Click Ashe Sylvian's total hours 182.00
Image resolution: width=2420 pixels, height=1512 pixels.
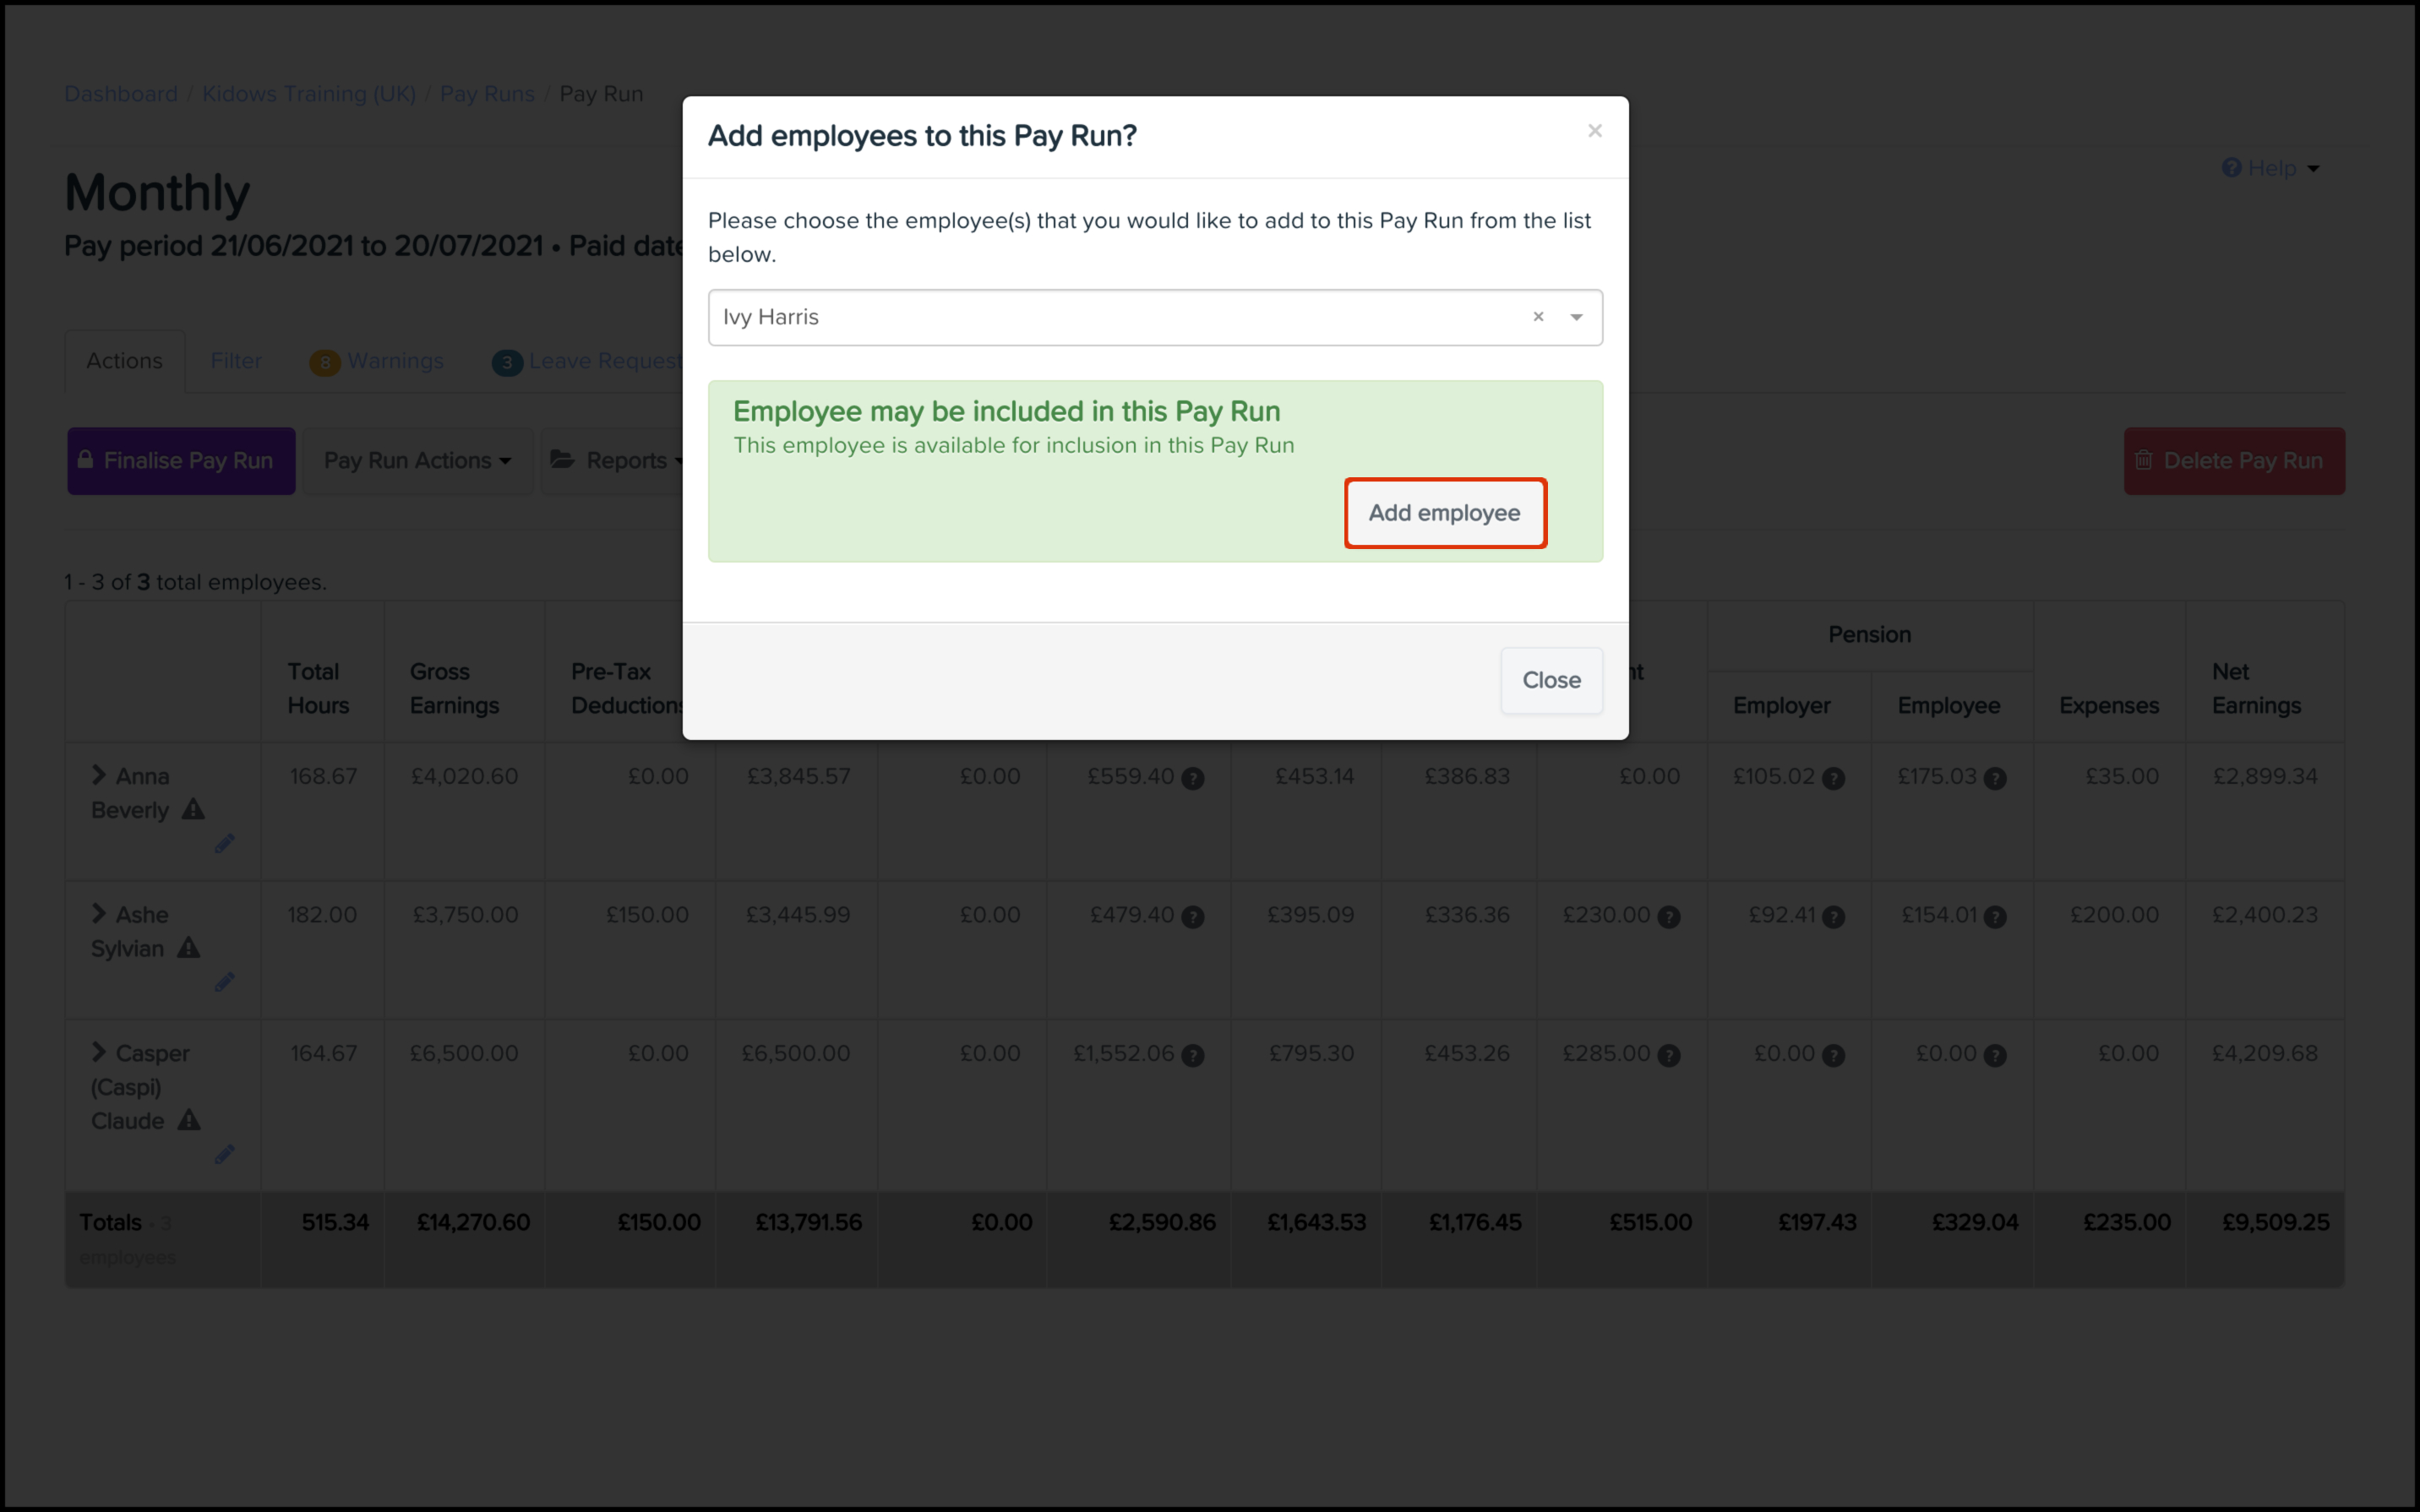coord(322,915)
